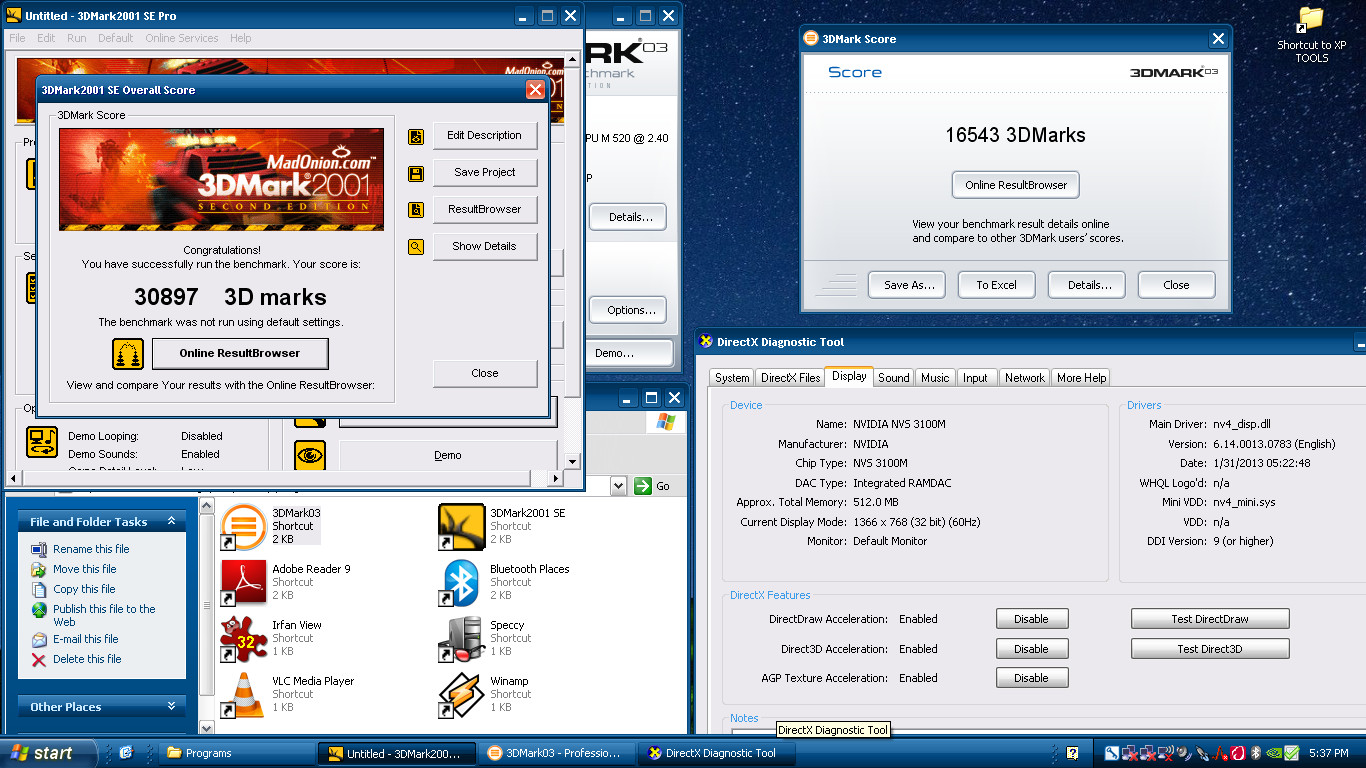The width and height of the screenshot is (1366, 768).
Task: Click Save As... in 3DMark Score window
Action: 909,285
